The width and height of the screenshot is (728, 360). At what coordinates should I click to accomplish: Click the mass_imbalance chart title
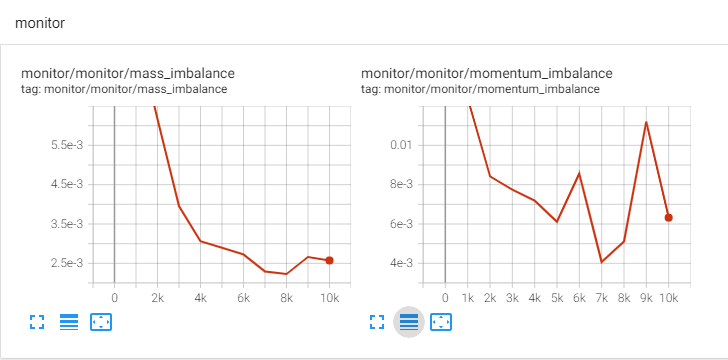coord(128,73)
